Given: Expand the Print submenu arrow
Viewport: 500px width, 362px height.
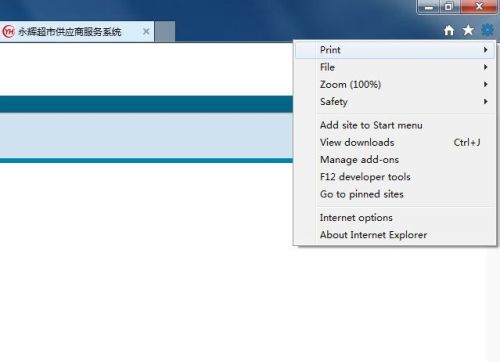Looking at the screenshot, I should pos(486,50).
